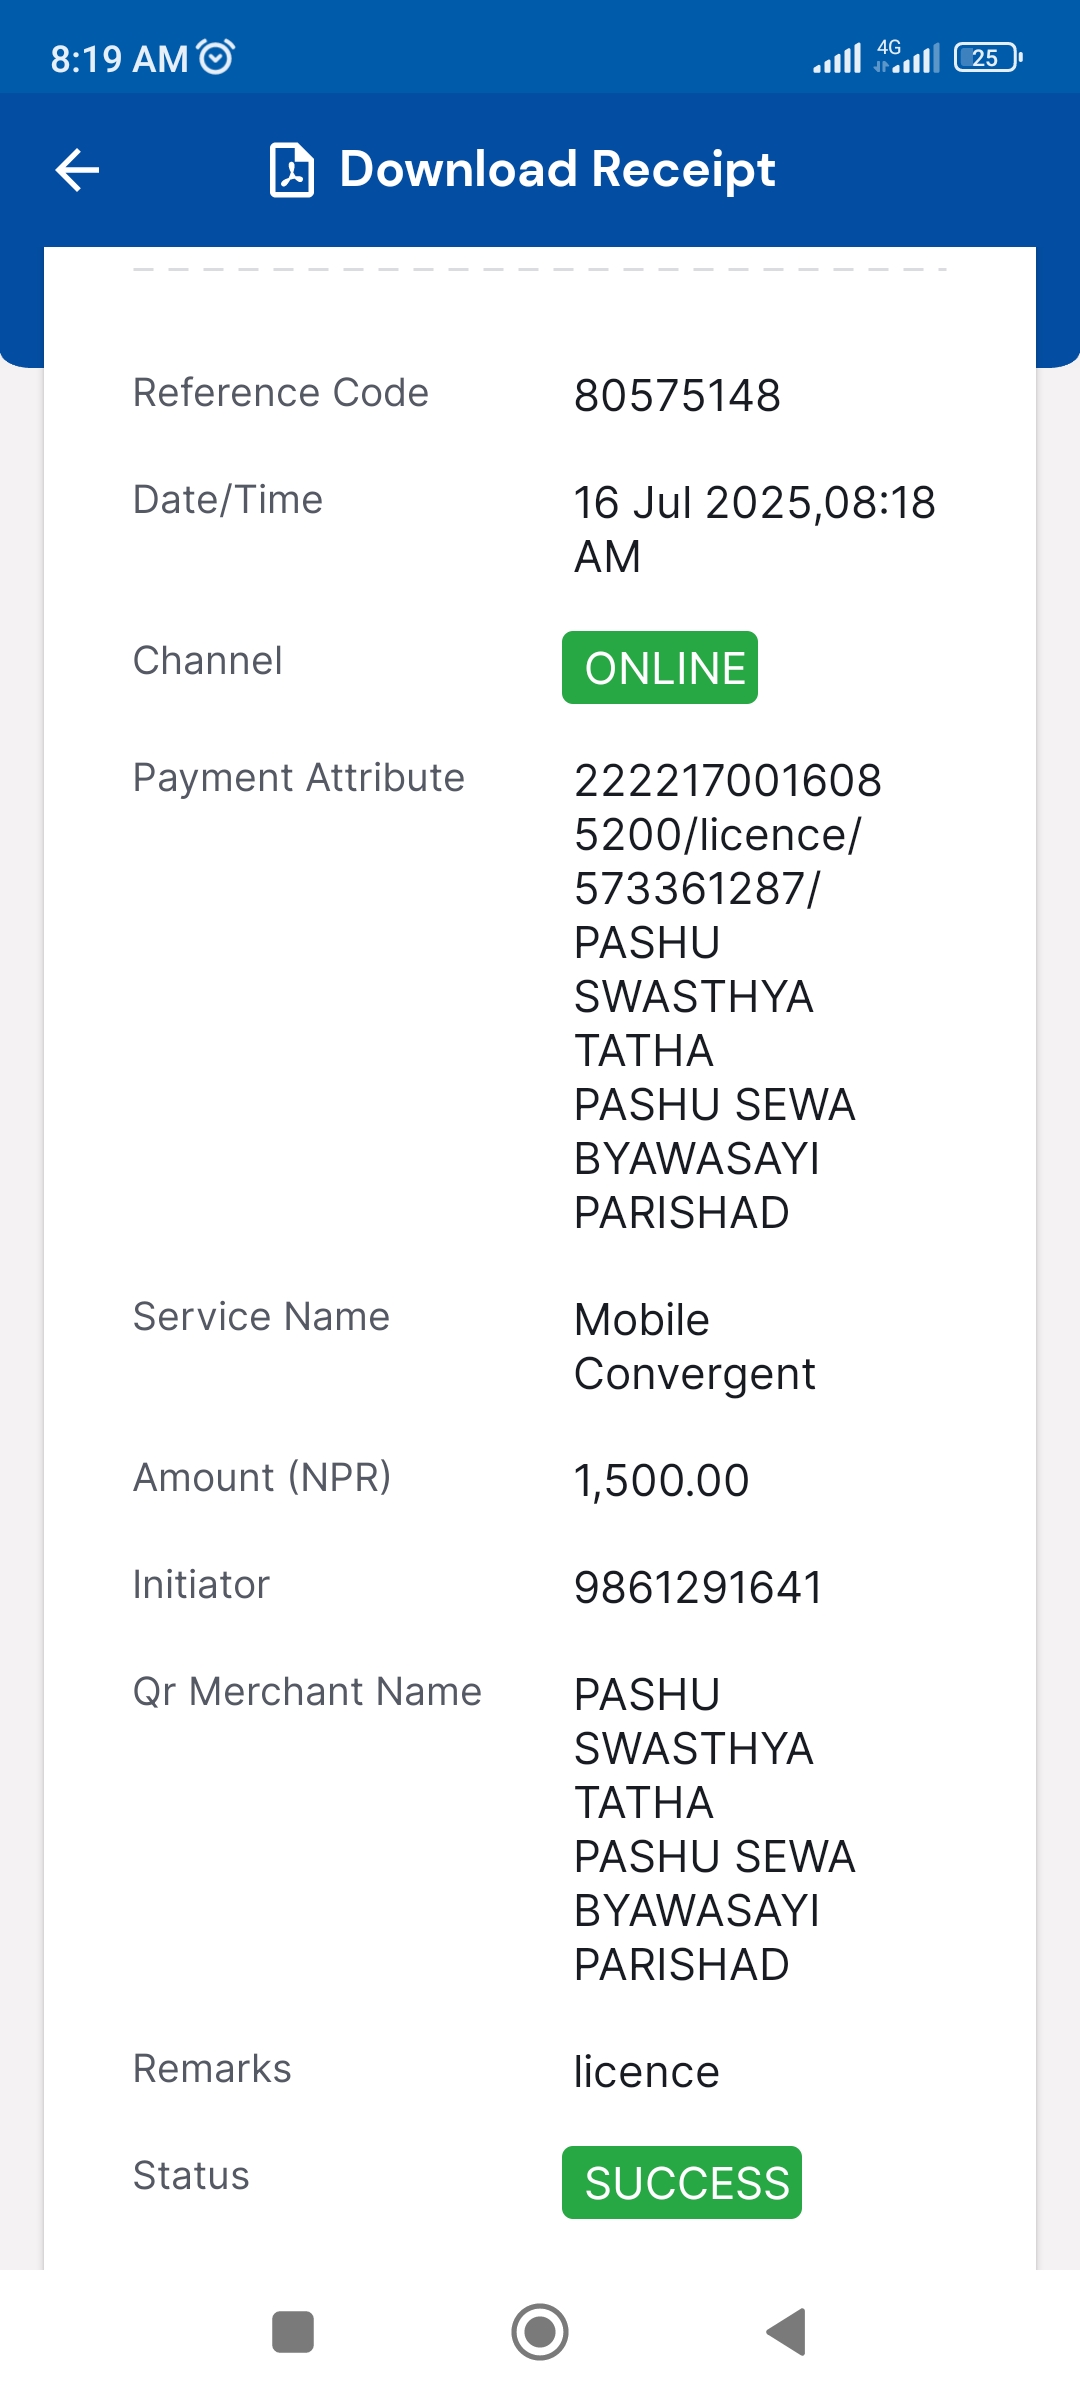Go home using the circle button
This screenshot has width=1080, height=2400.
[x=540, y=2332]
